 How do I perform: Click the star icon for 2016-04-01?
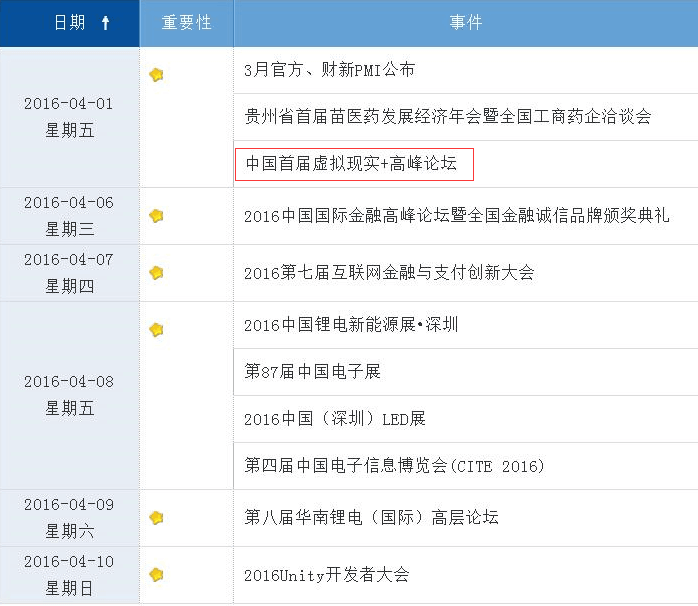click(156, 75)
